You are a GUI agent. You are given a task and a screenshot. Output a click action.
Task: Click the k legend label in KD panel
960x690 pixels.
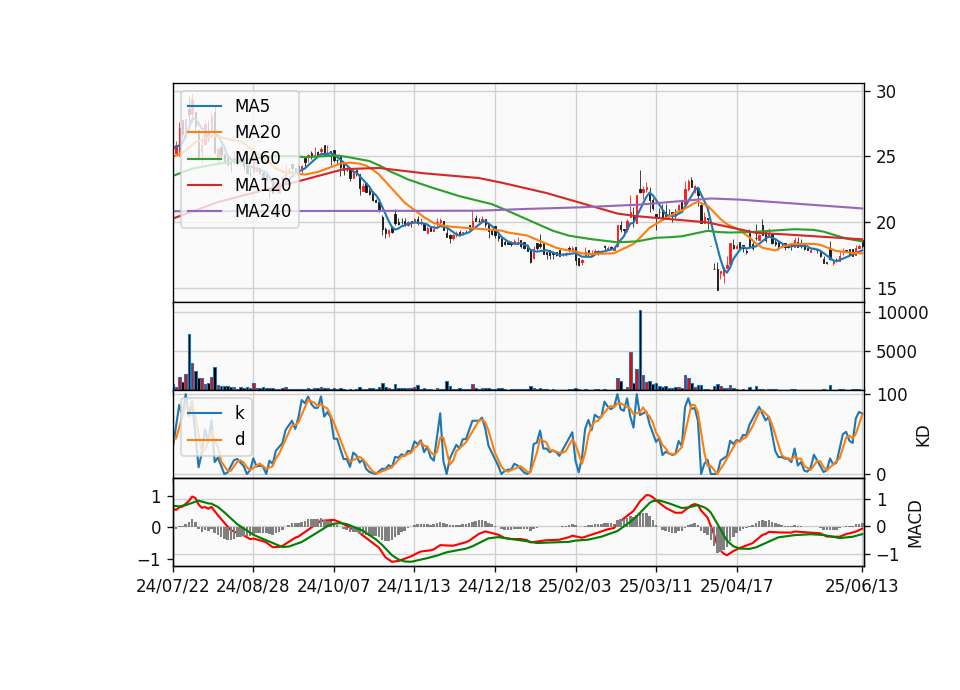click(239, 413)
